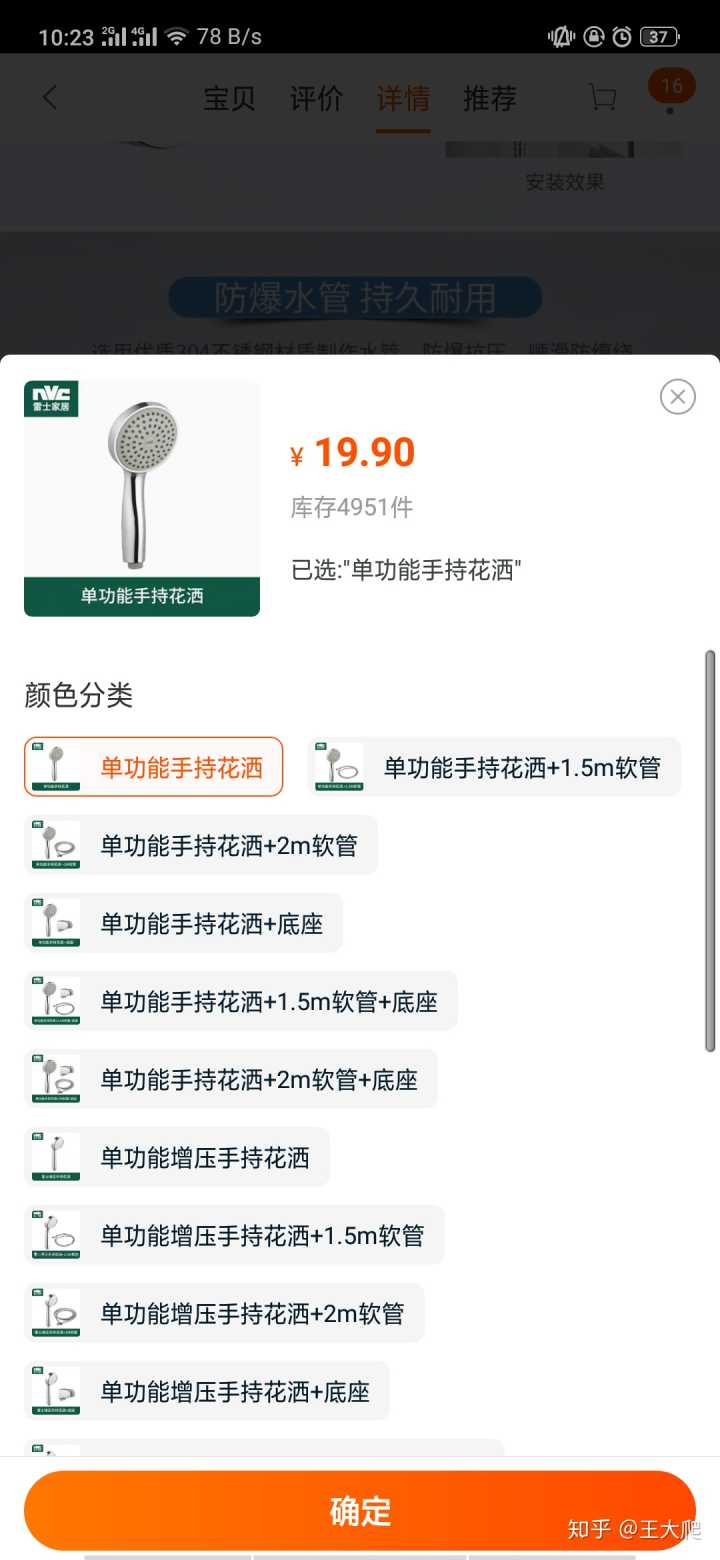Switch to the 宝贝 tab
This screenshot has width=720, height=1560.
tap(229, 98)
